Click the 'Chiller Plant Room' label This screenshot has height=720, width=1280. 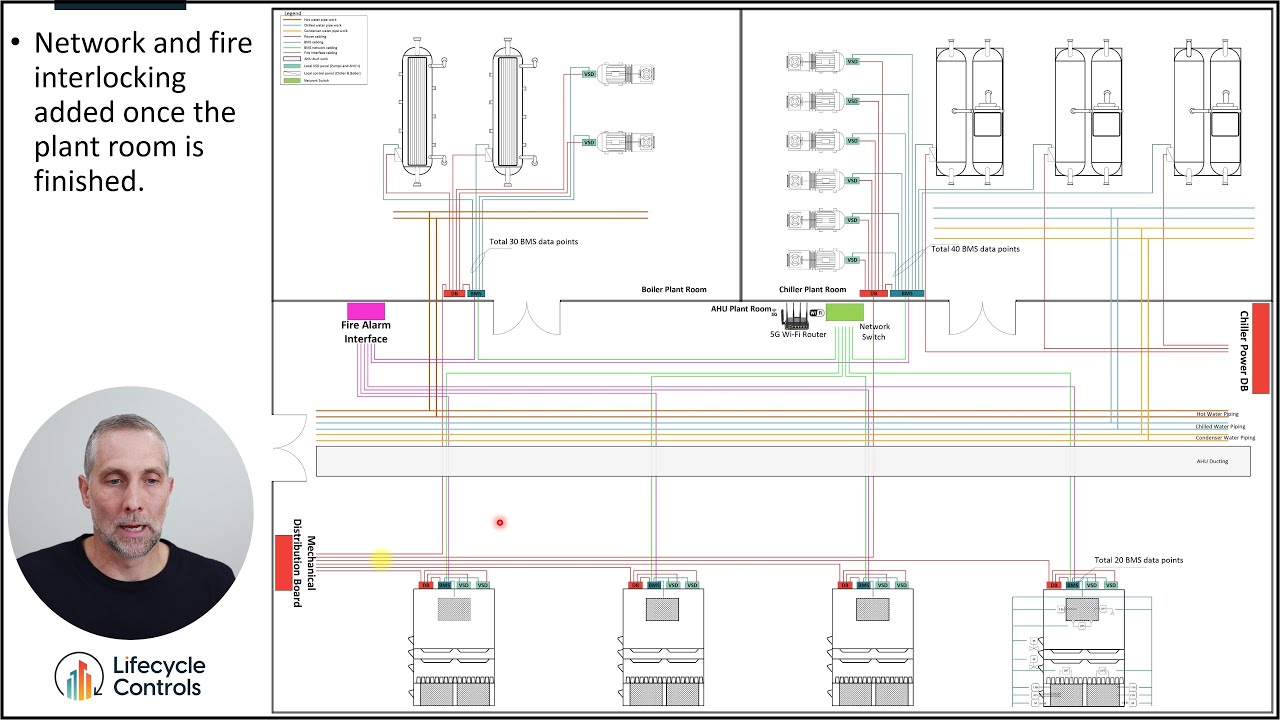pyautogui.click(x=813, y=290)
